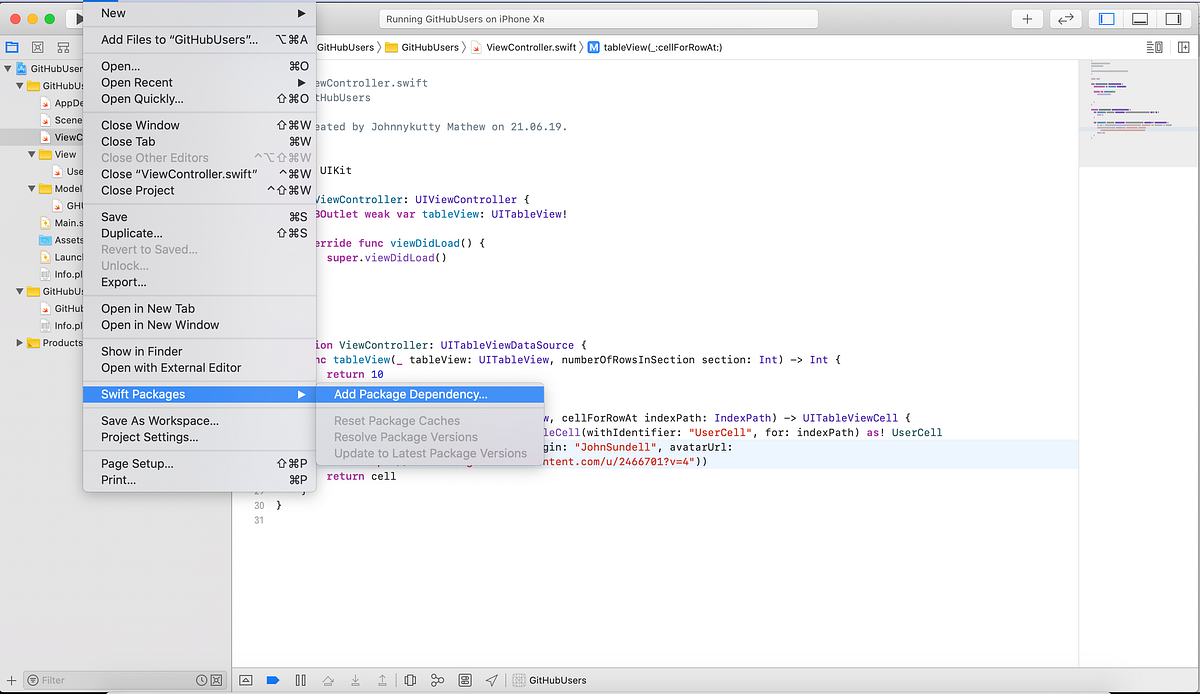Toggle the Debug area visibility
Image resolution: width=1200 pixels, height=694 pixels.
click(x=1142, y=18)
